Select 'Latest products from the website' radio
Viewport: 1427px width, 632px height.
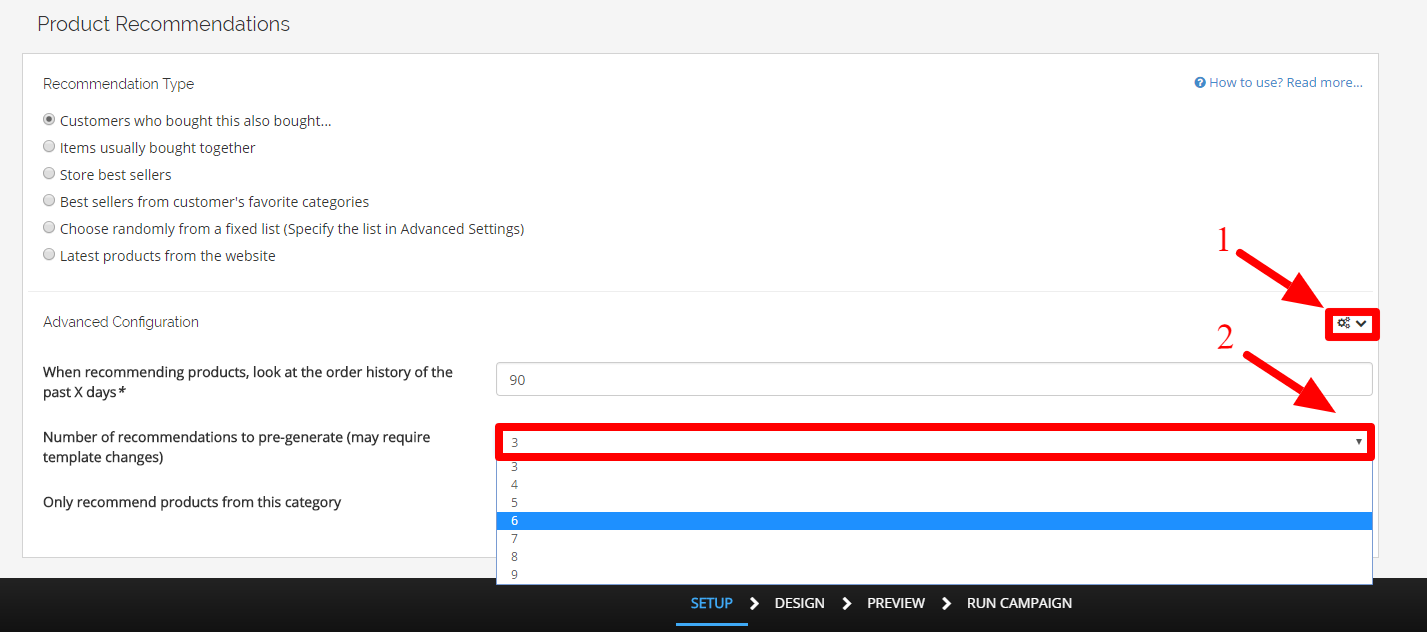tap(49, 255)
